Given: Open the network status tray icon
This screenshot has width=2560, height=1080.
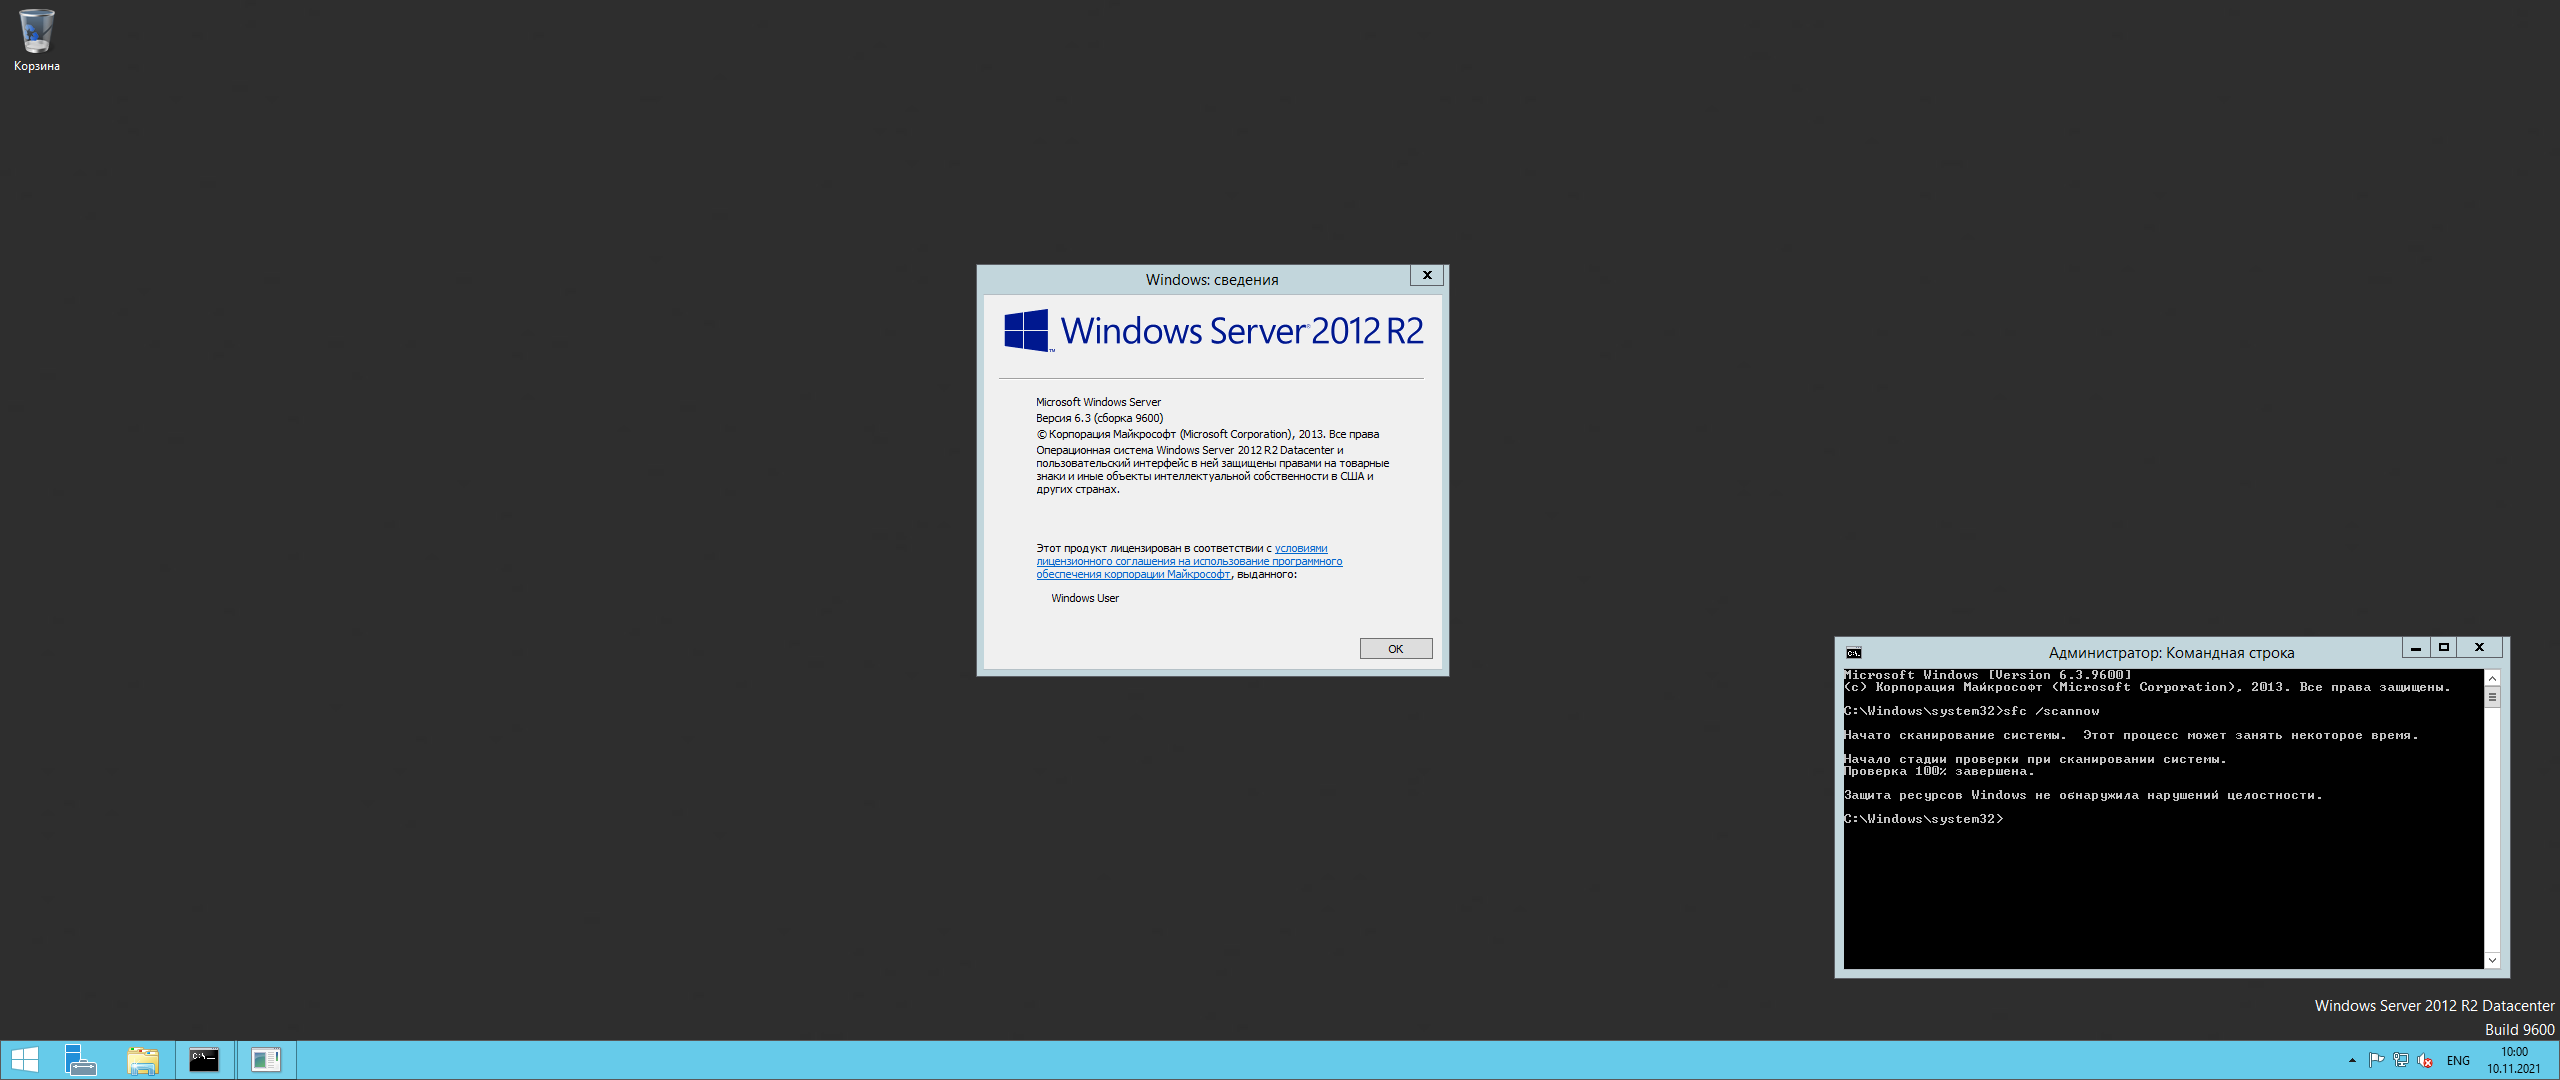Looking at the screenshot, I should 2400,1060.
